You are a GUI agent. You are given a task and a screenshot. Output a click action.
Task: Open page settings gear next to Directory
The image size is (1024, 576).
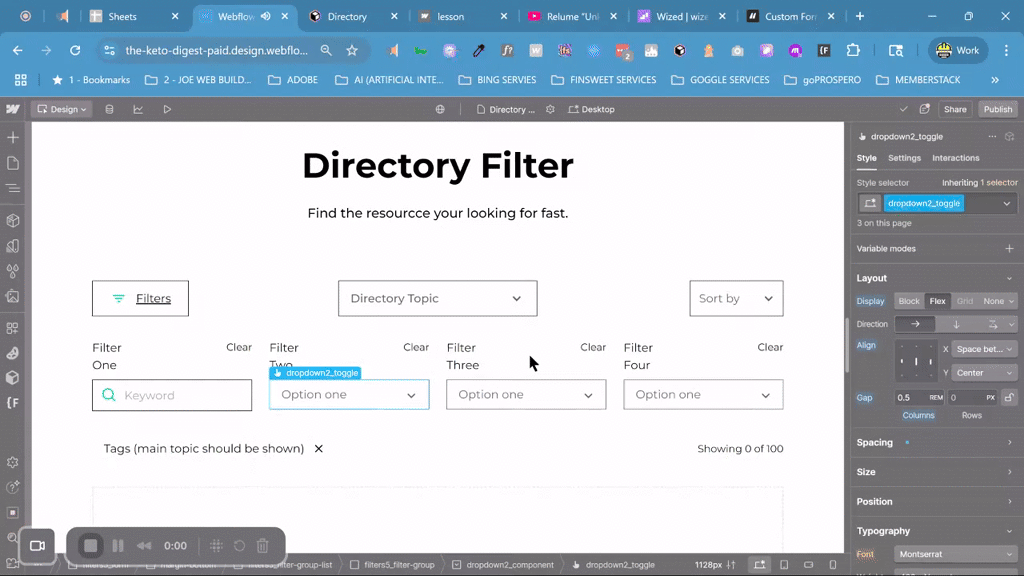[550, 109]
